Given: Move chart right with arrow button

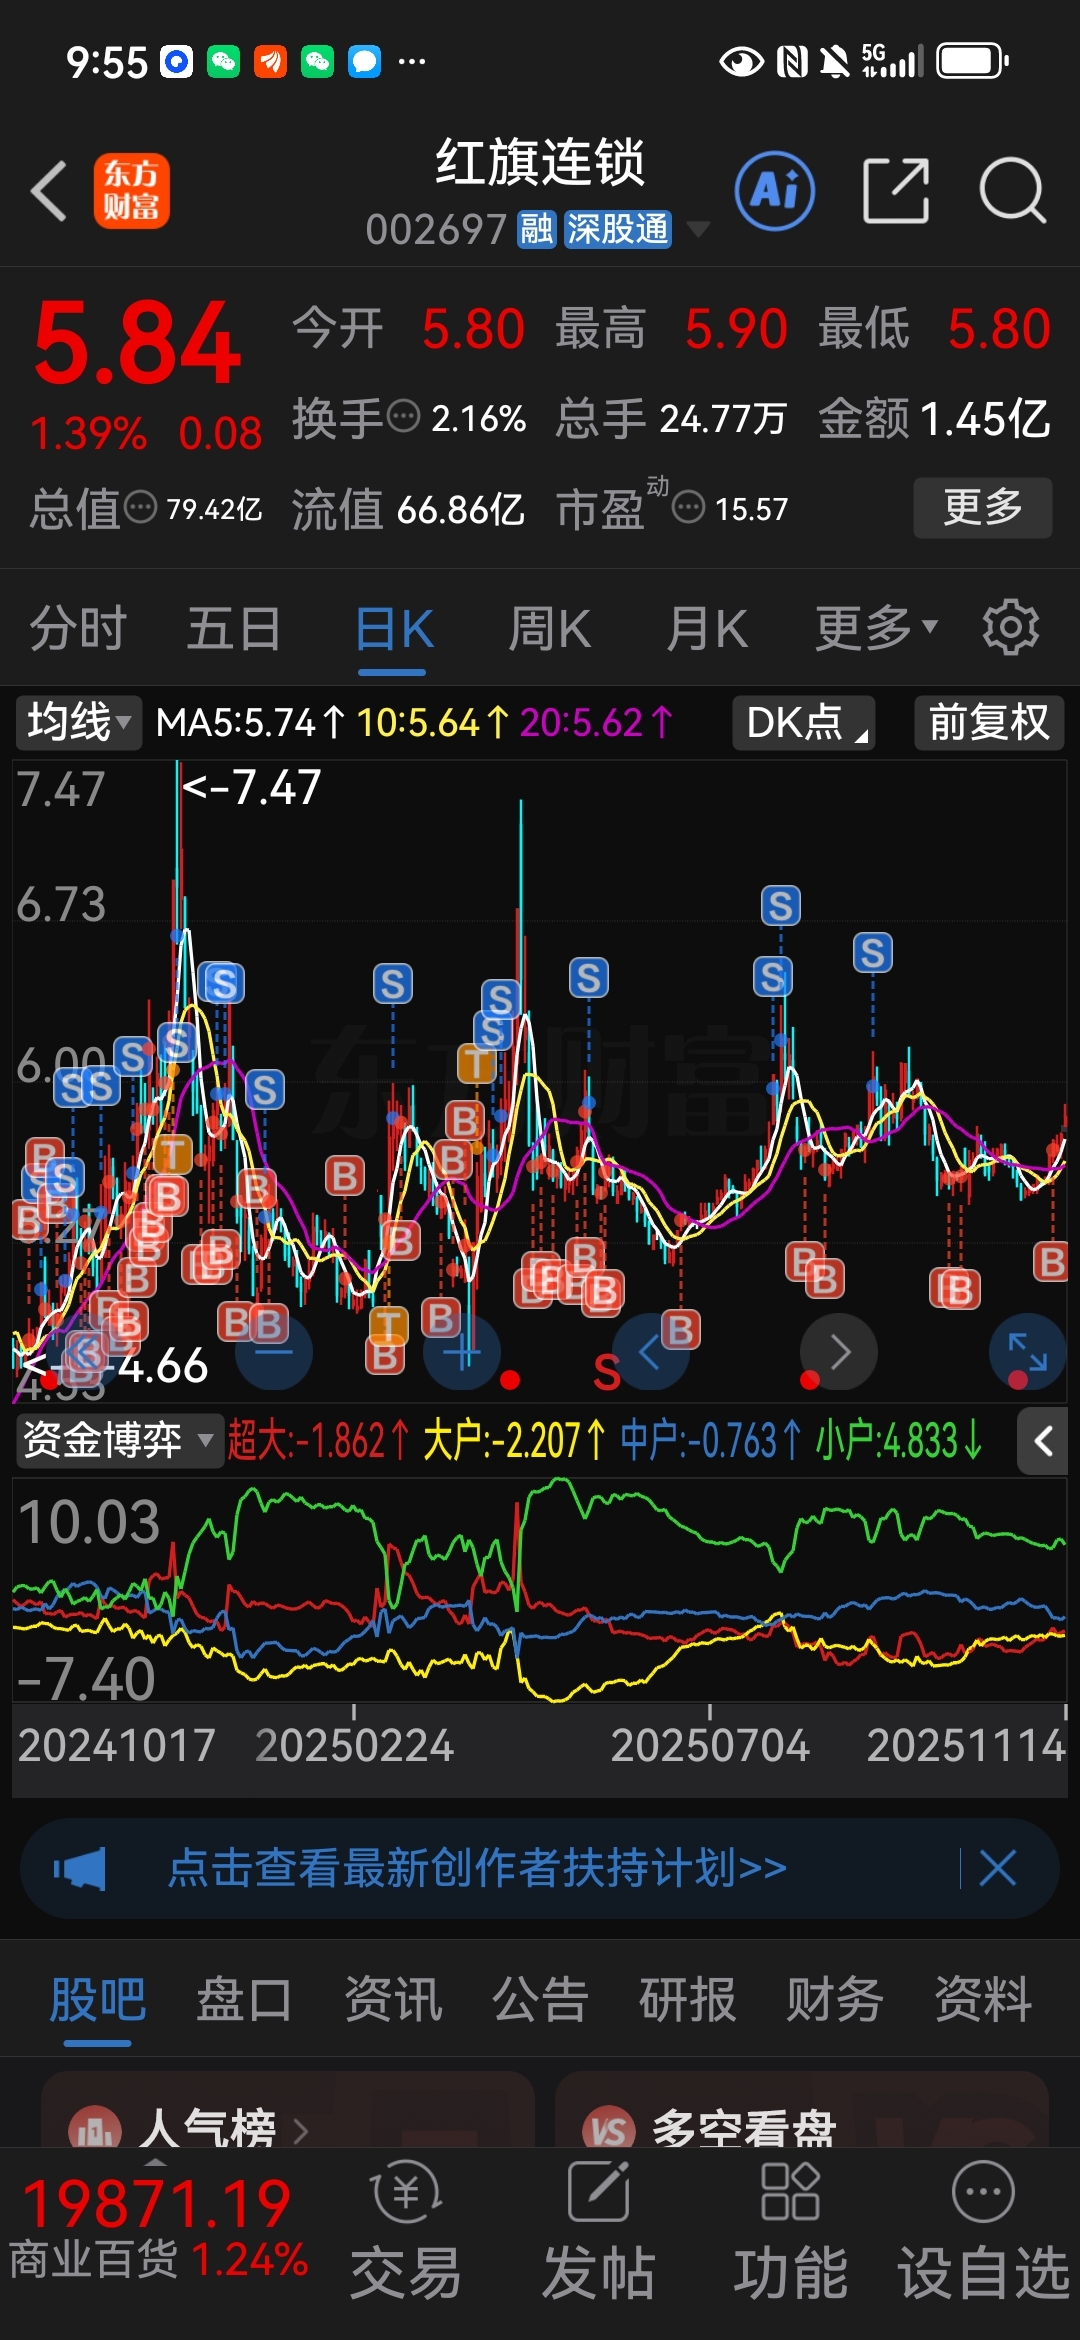Looking at the screenshot, I should (839, 1352).
